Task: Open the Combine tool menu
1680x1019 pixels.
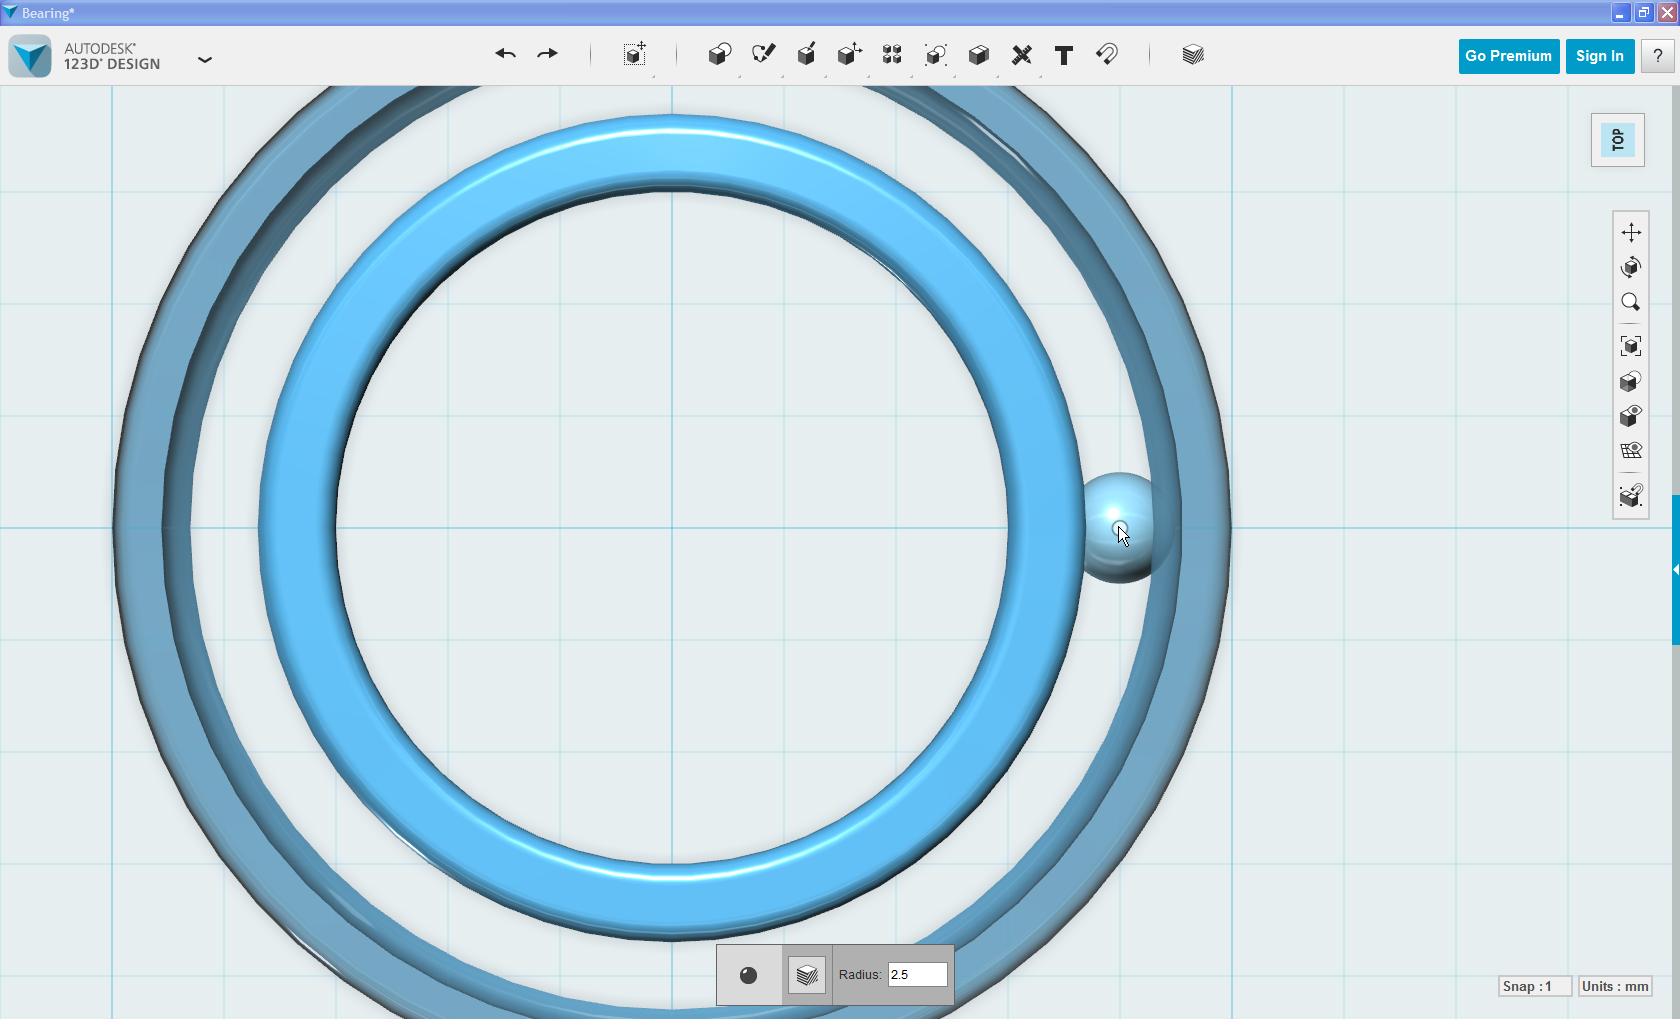Action: [x=979, y=55]
